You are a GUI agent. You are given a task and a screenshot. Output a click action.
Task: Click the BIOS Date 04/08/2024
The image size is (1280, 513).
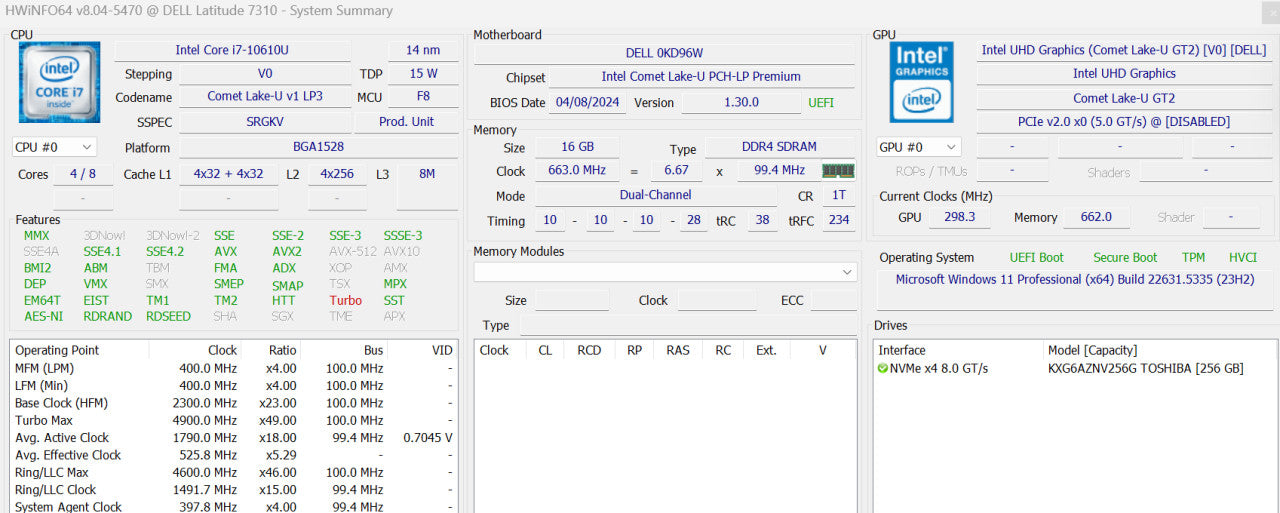[587, 102]
